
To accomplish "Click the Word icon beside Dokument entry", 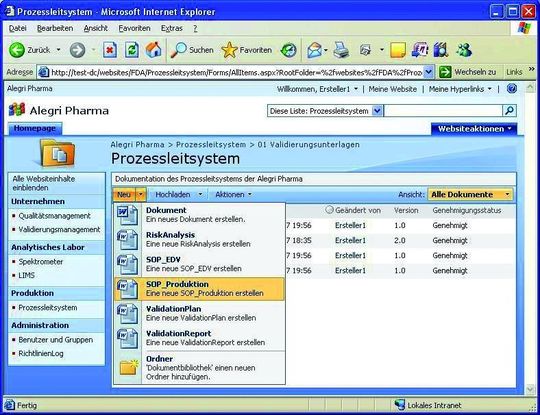I will pos(127,215).
